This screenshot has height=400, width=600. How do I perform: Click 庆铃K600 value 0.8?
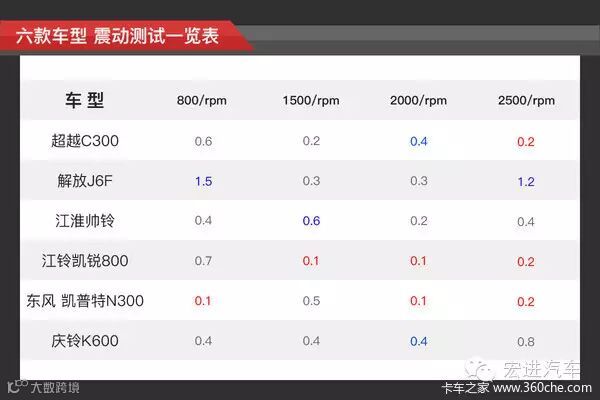pos(526,342)
